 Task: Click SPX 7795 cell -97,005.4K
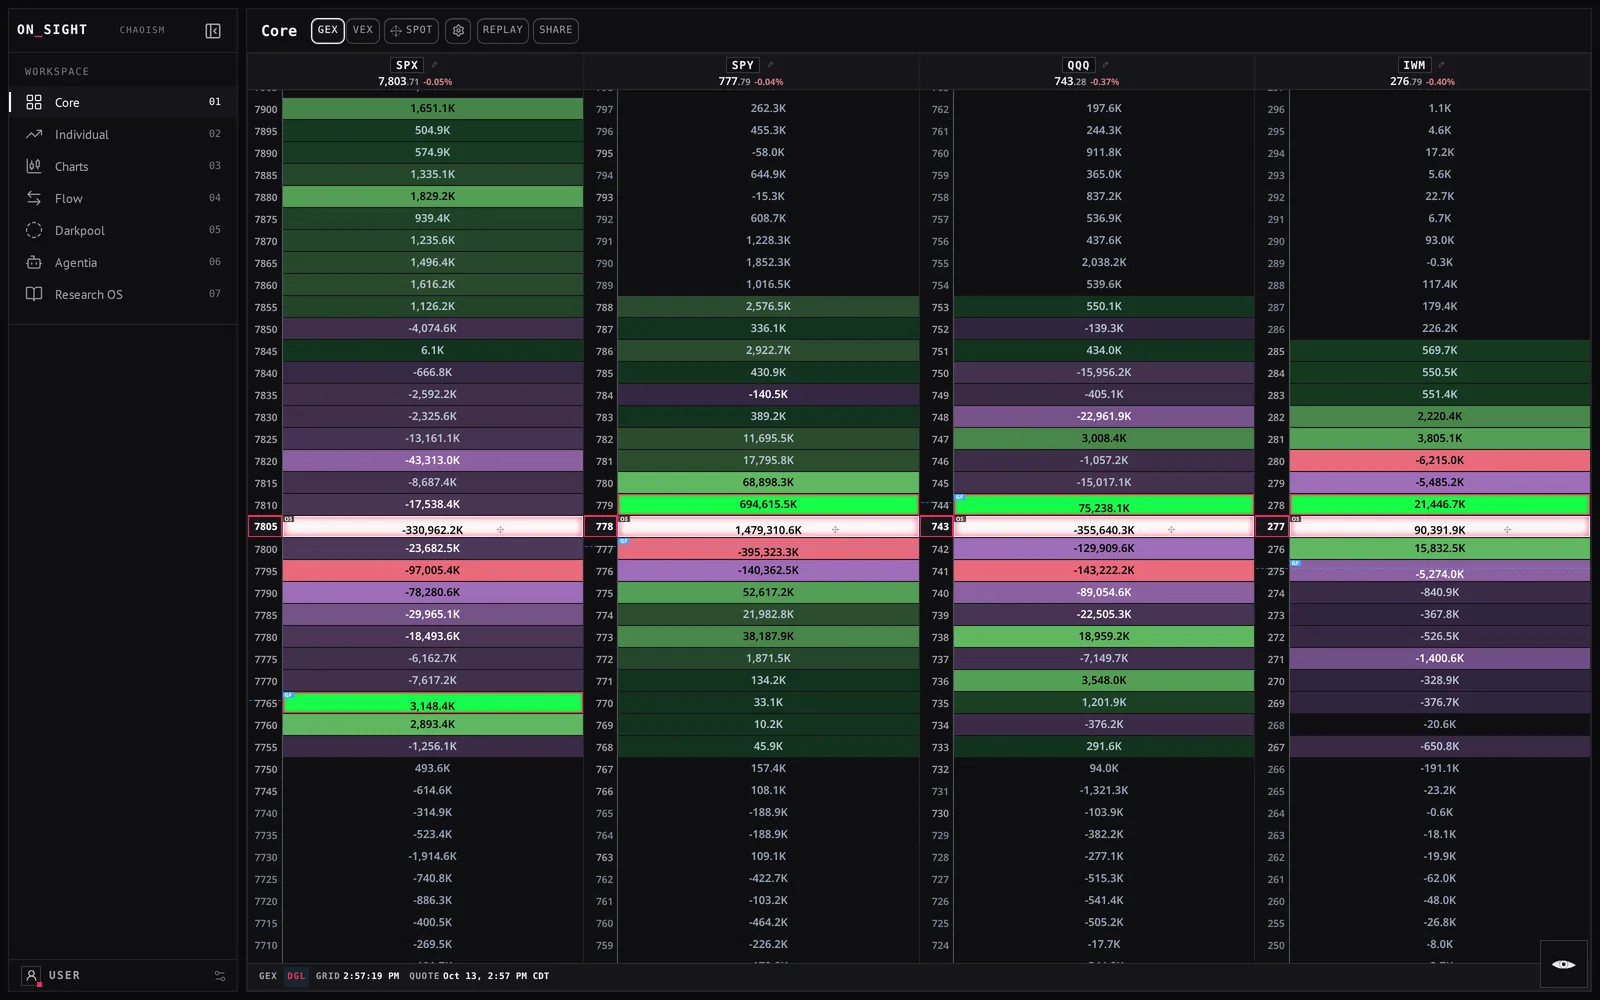pos(433,570)
